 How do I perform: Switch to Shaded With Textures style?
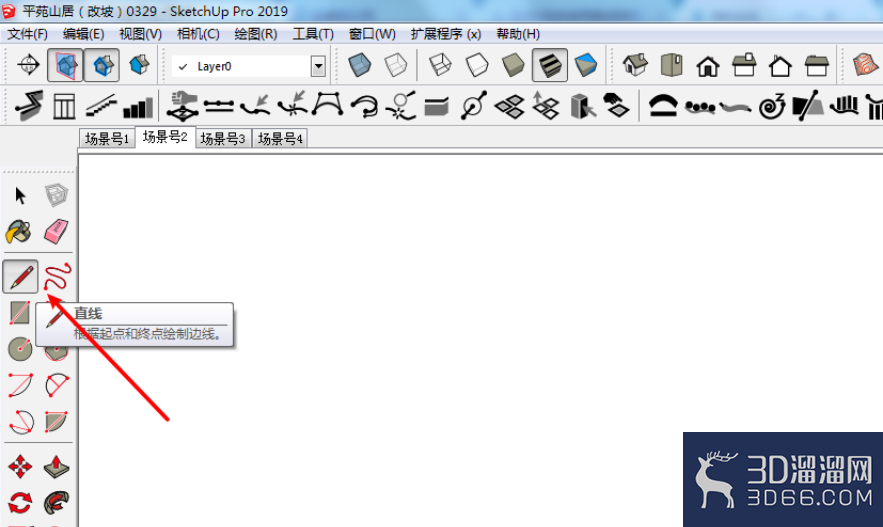(x=550, y=65)
